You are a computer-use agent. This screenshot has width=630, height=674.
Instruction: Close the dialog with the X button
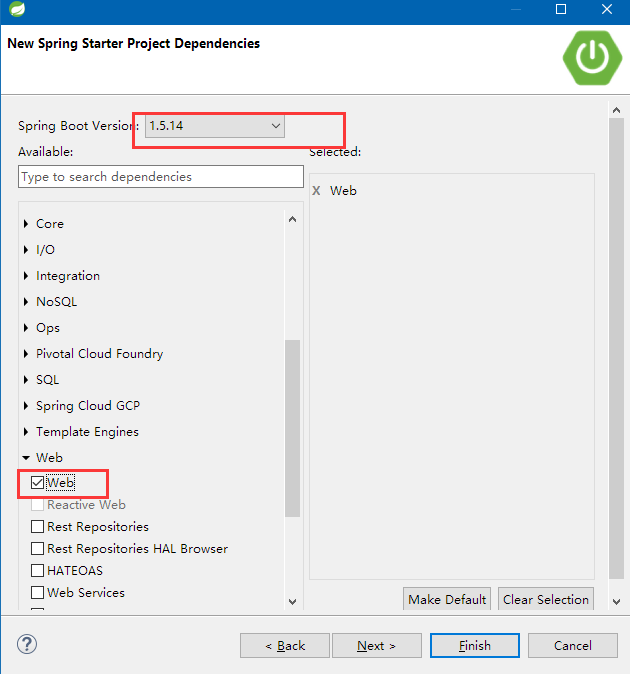(607, 9)
